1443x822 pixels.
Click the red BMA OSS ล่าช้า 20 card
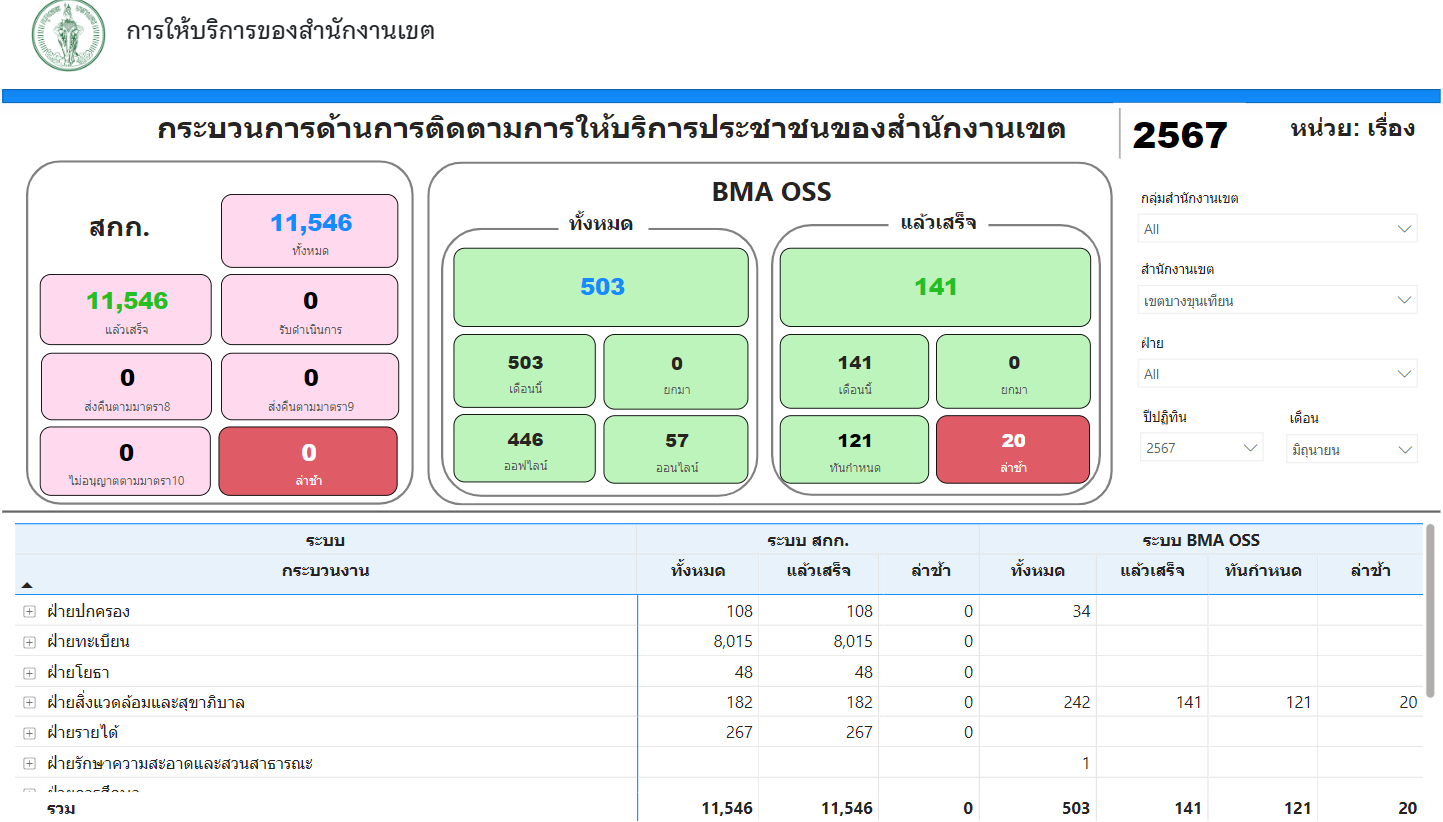(x=1012, y=449)
